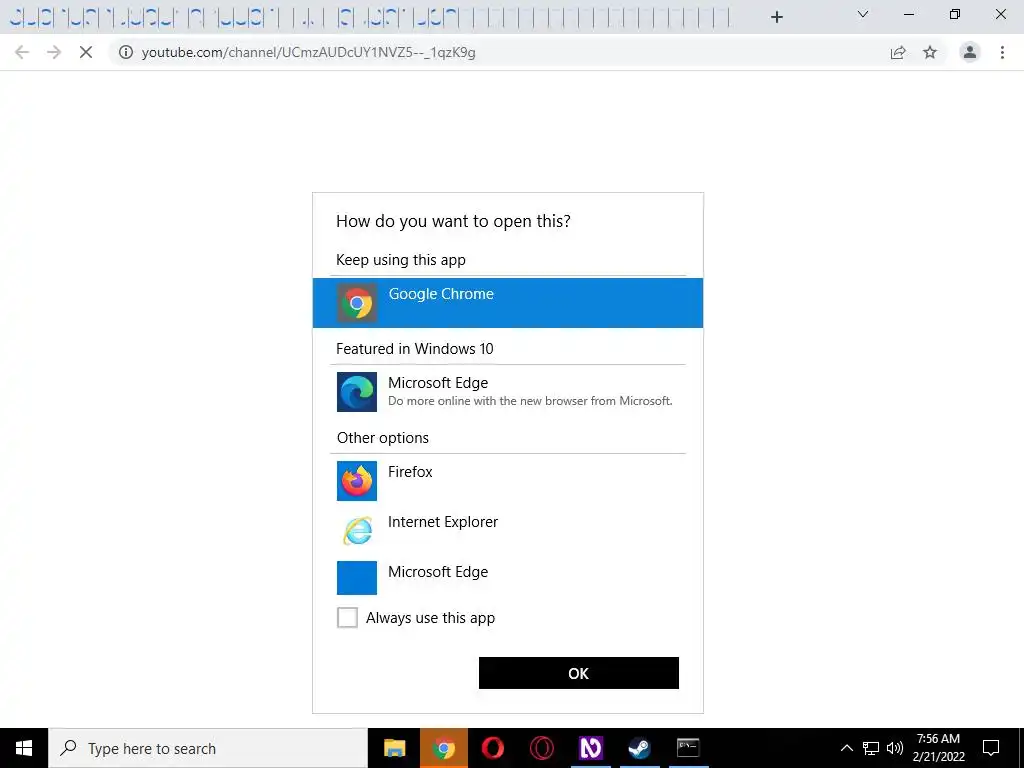Restore down the Chrome window
Screen dimensions: 1024x768
(955, 14)
